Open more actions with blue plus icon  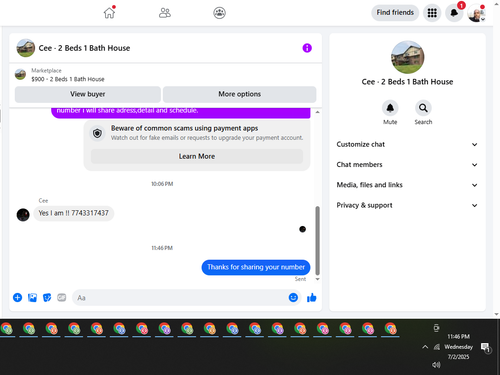(x=17, y=297)
